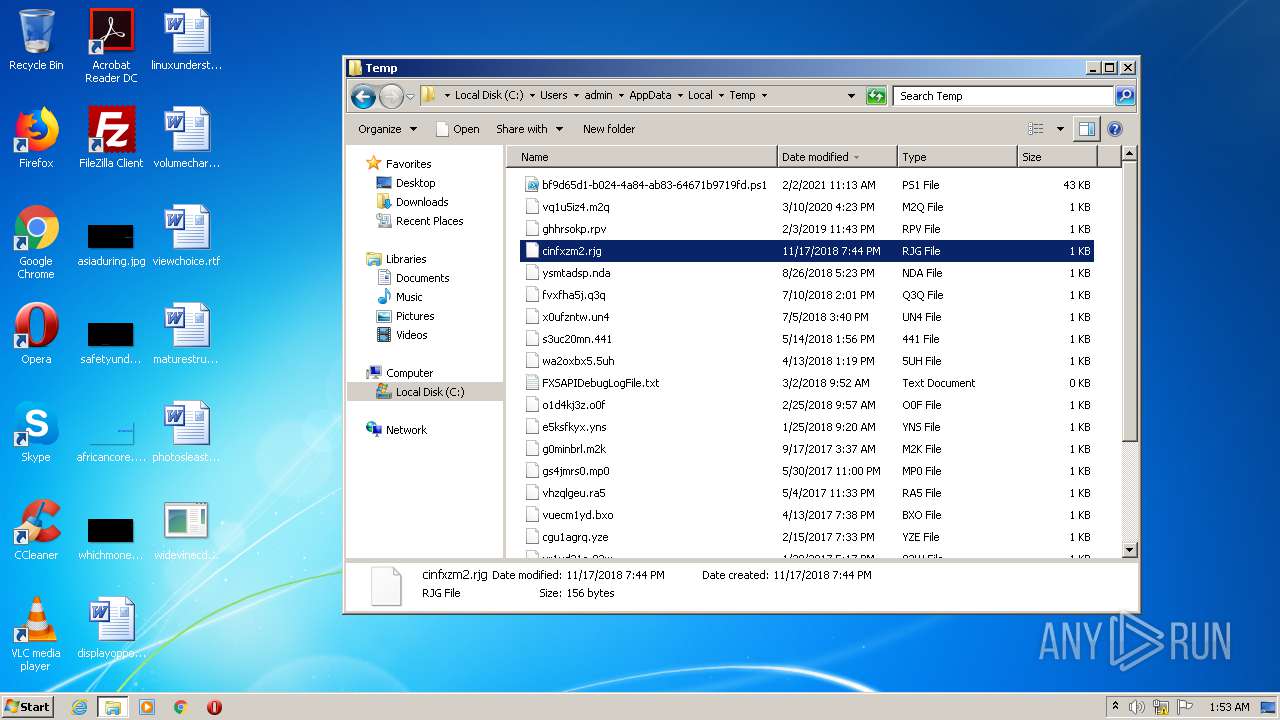
Task: Click the file list scroll down arrow
Action: click(1129, 550)
